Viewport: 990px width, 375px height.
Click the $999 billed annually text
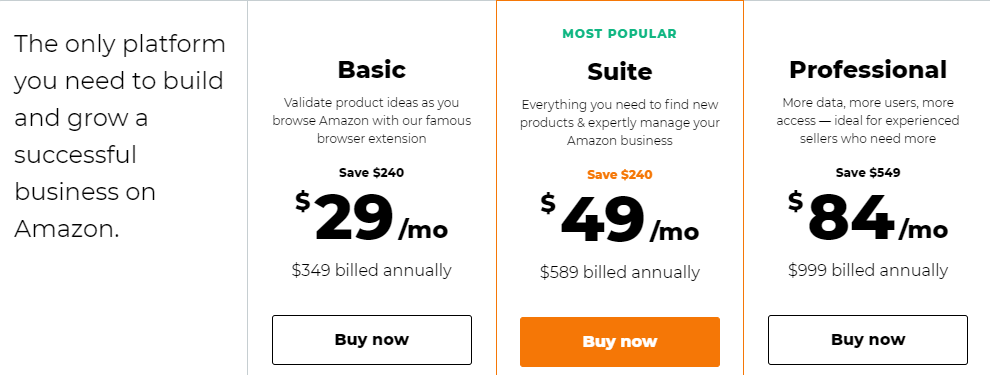tap(868, 270)
